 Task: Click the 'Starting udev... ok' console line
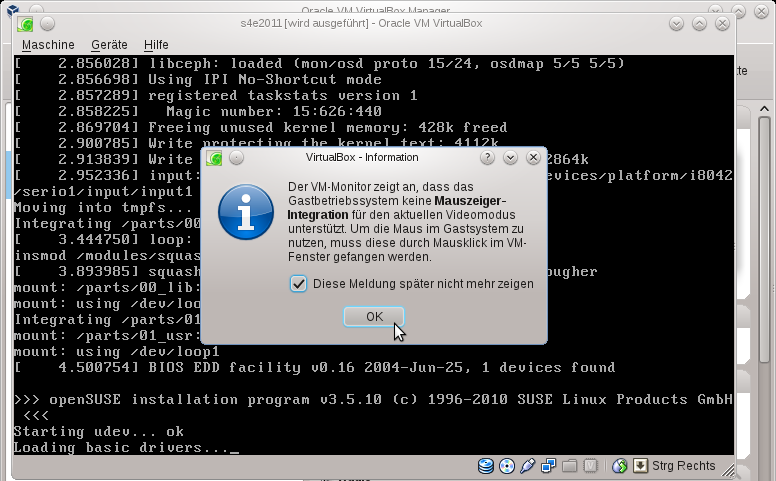(x=99, y=432)
